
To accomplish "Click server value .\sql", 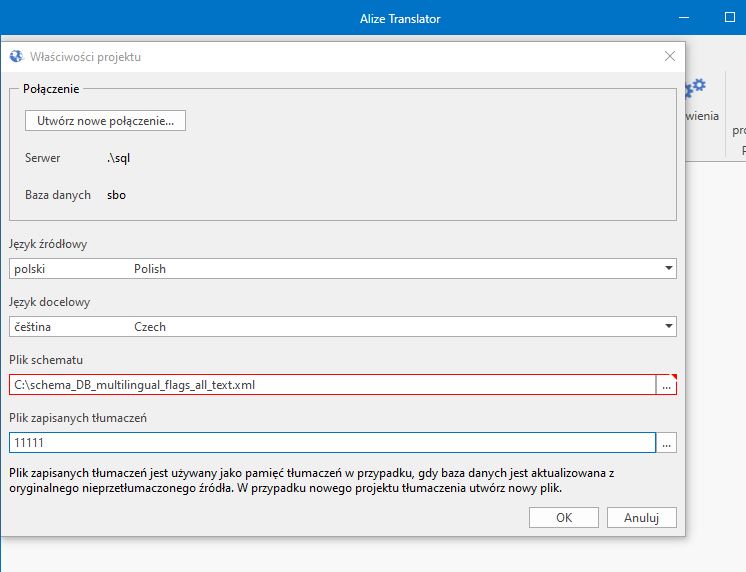I will 118,158.
